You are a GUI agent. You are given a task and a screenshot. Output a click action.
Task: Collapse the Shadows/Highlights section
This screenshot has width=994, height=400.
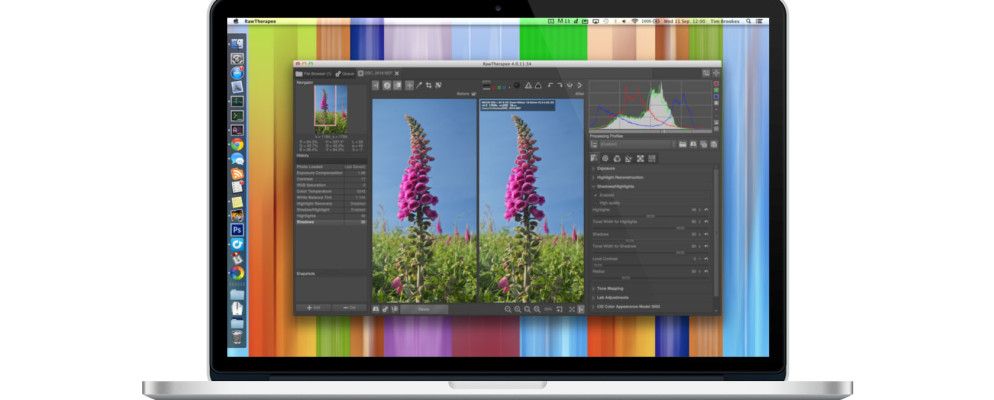tap(614, 186)
